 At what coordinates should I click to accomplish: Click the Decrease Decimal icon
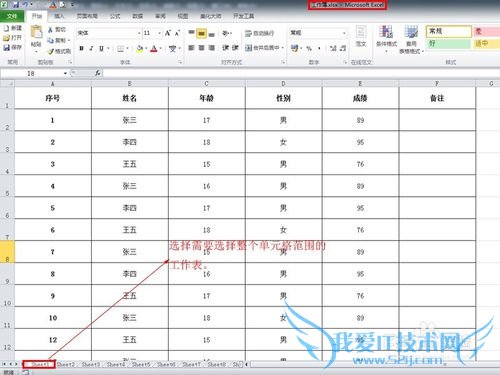click(x=343, y=48)
